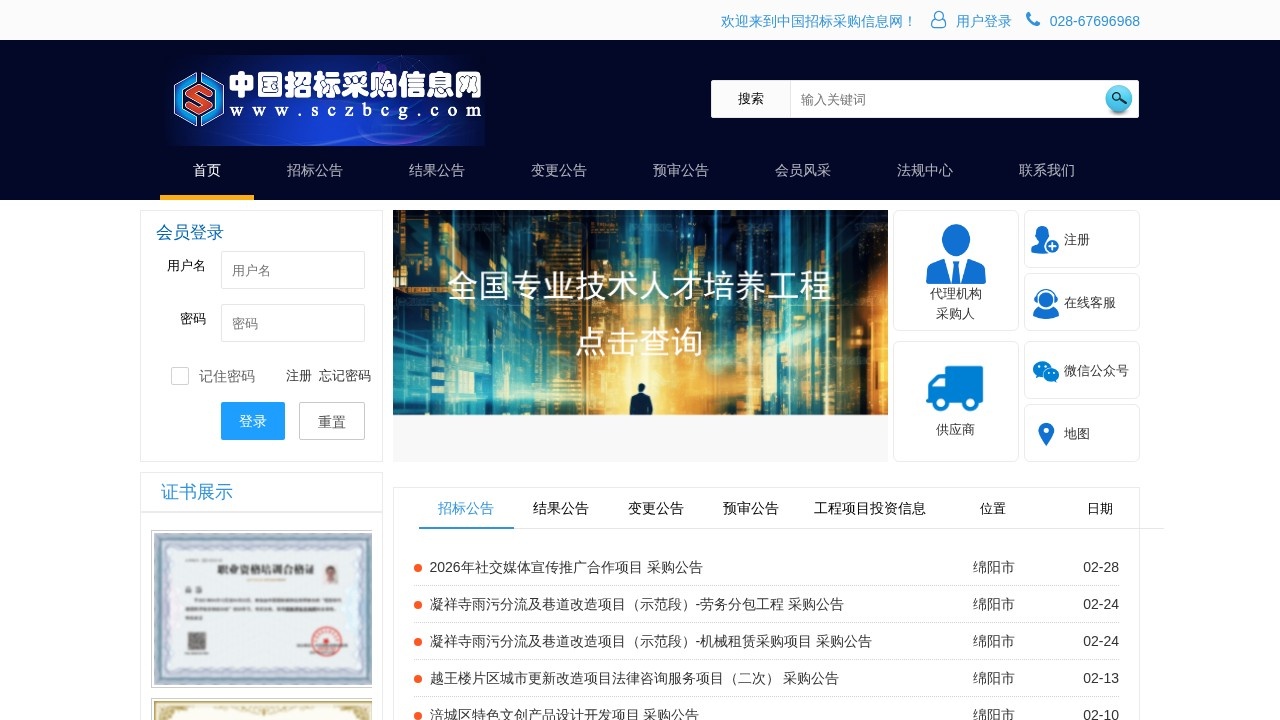Screen dimensions: 1280x720
Task: Open the 微信公众号 WeChat icon
Action: point(1046,370)
